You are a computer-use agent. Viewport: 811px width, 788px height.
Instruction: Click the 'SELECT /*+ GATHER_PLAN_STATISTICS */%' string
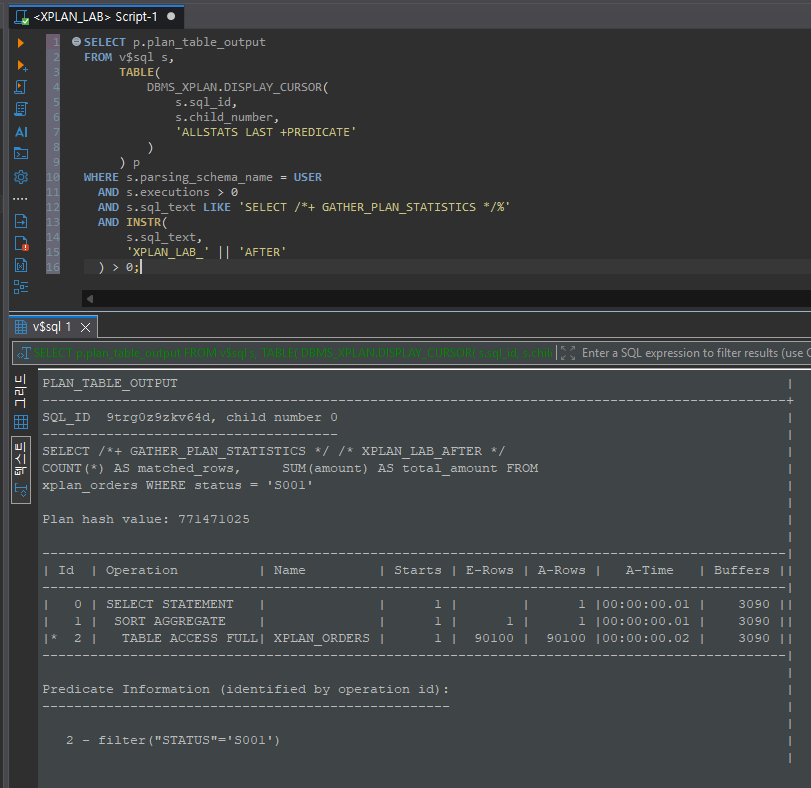point(374,207)
